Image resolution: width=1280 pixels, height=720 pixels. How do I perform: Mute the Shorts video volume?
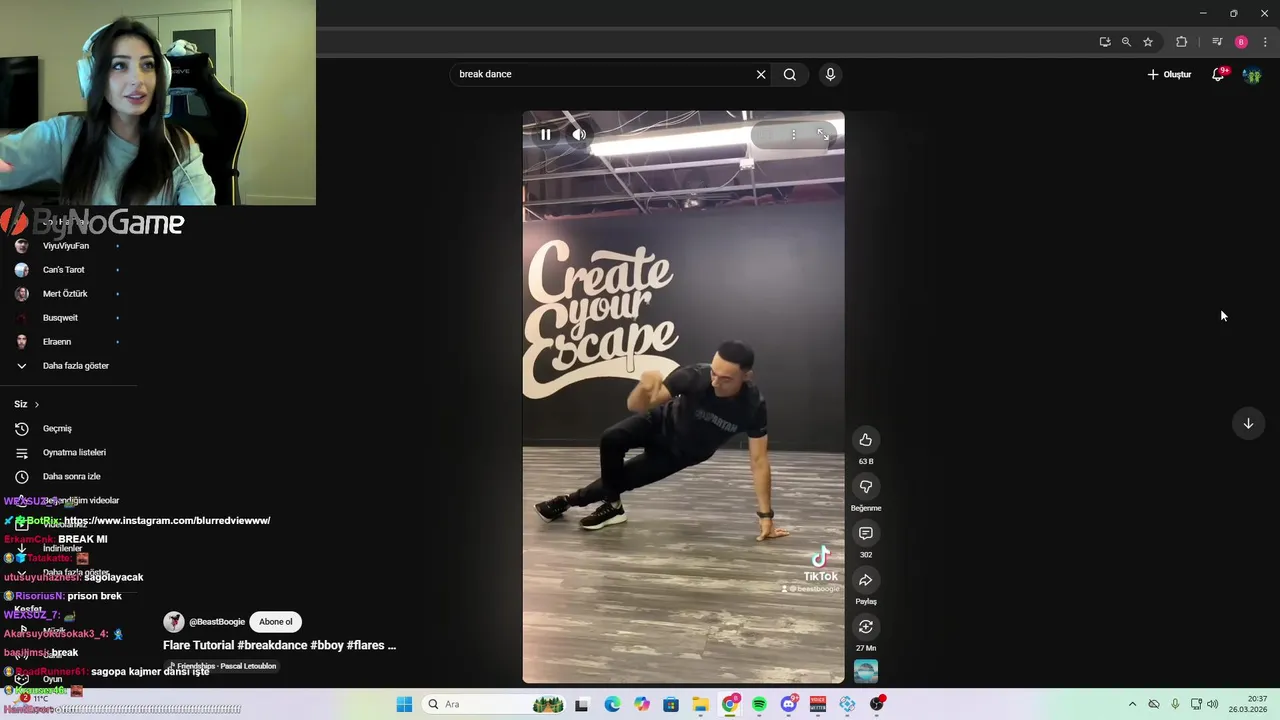(579, 134)
